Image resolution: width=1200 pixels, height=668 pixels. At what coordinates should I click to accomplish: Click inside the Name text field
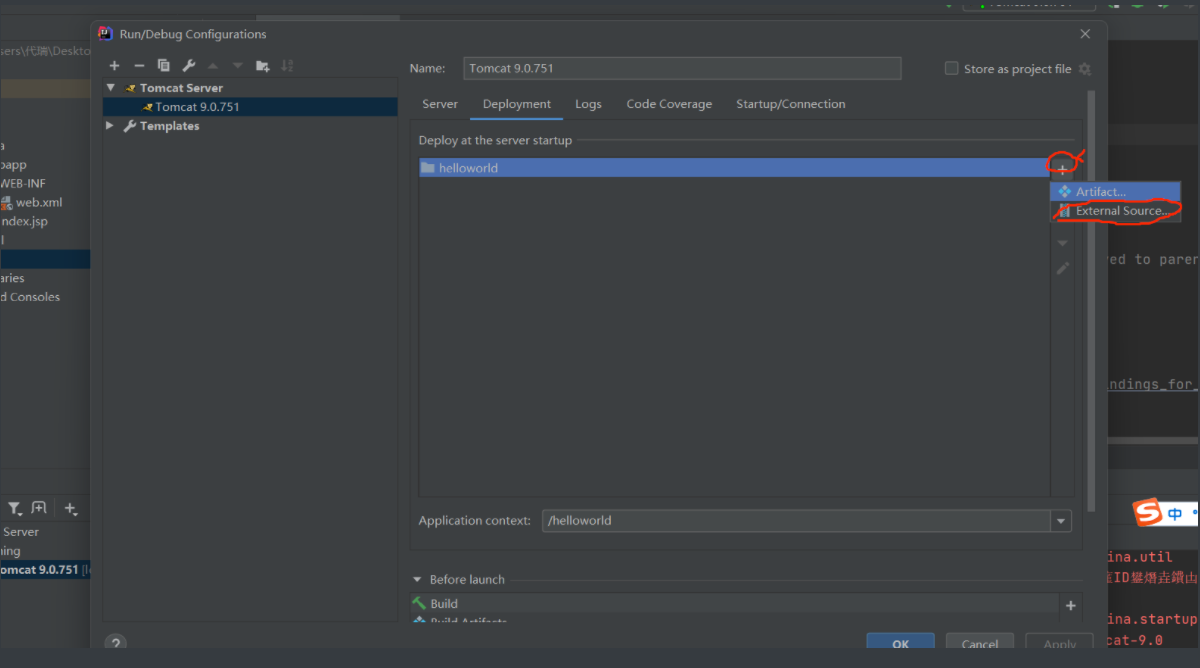[x=682, y=69]
